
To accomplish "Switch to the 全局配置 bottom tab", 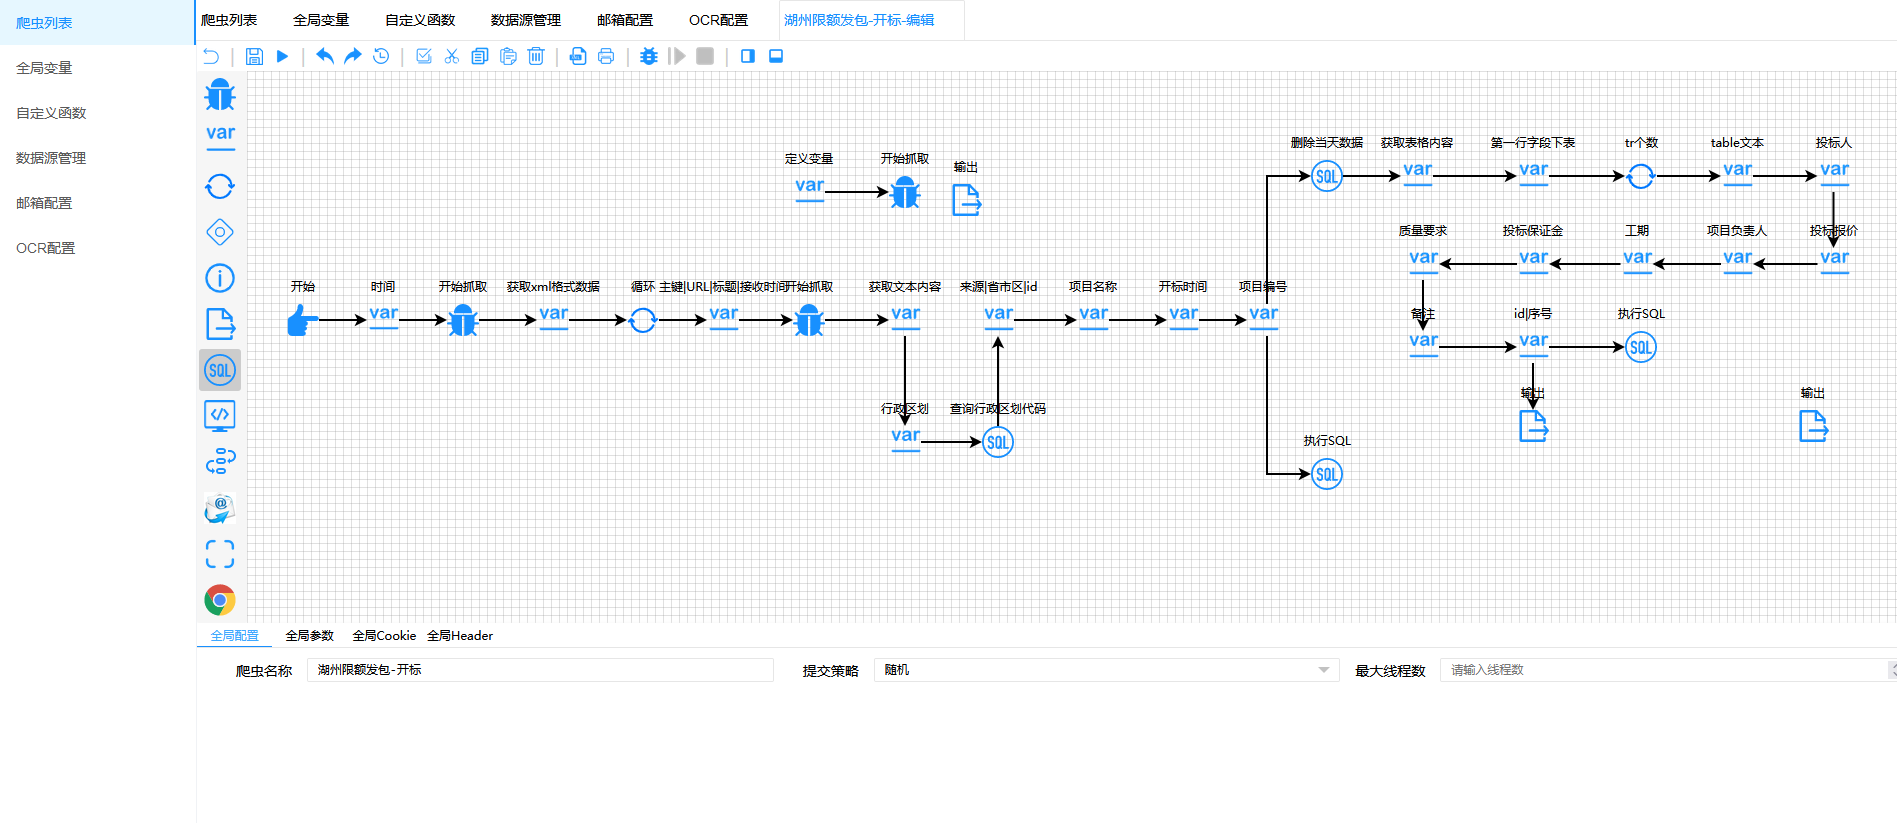I will click(235, 636).
